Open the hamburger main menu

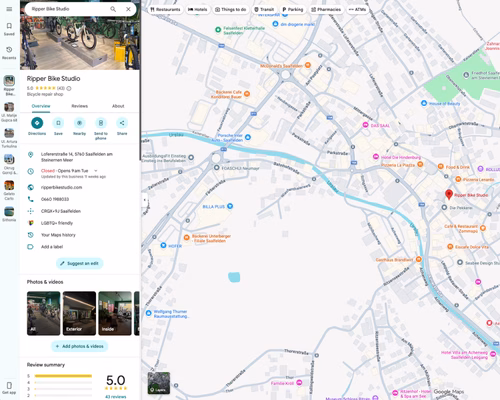pyautogui.click(x=9, y=9)
